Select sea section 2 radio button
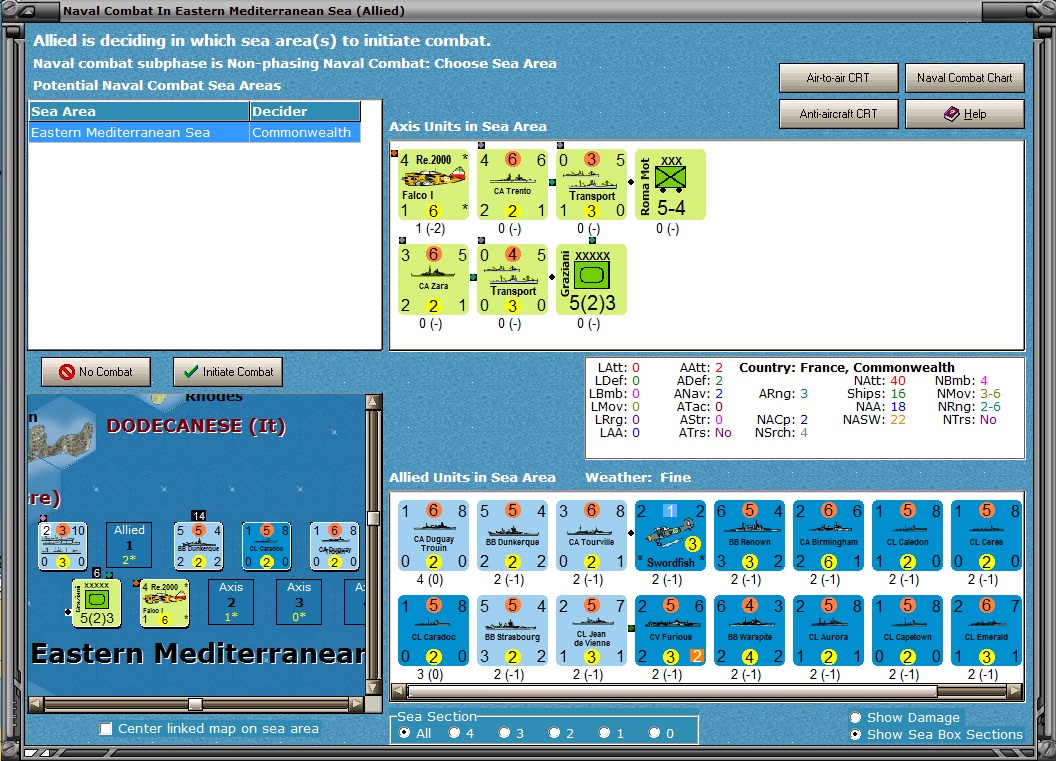The height and width of the screenshot is (761, 1056). pyautogui.click(x=554, y=733)
